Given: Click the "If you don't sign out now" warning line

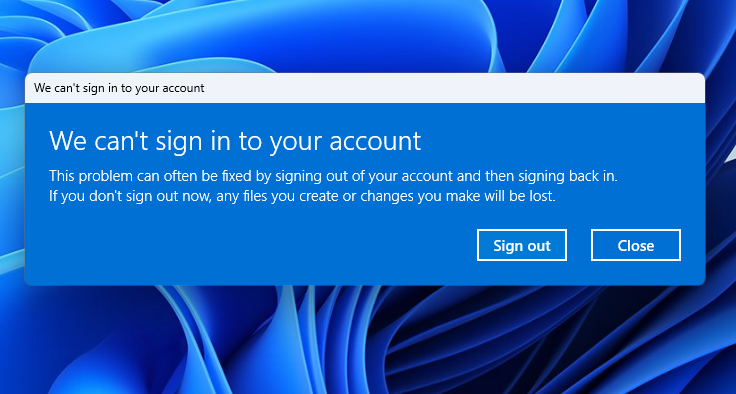Looking at the screenshot, I should tap(302, 196).
